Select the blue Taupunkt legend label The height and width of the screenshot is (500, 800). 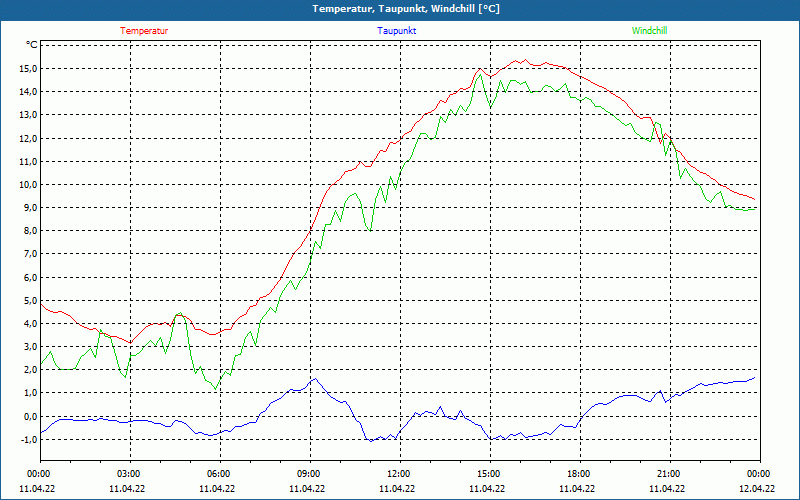397,31
